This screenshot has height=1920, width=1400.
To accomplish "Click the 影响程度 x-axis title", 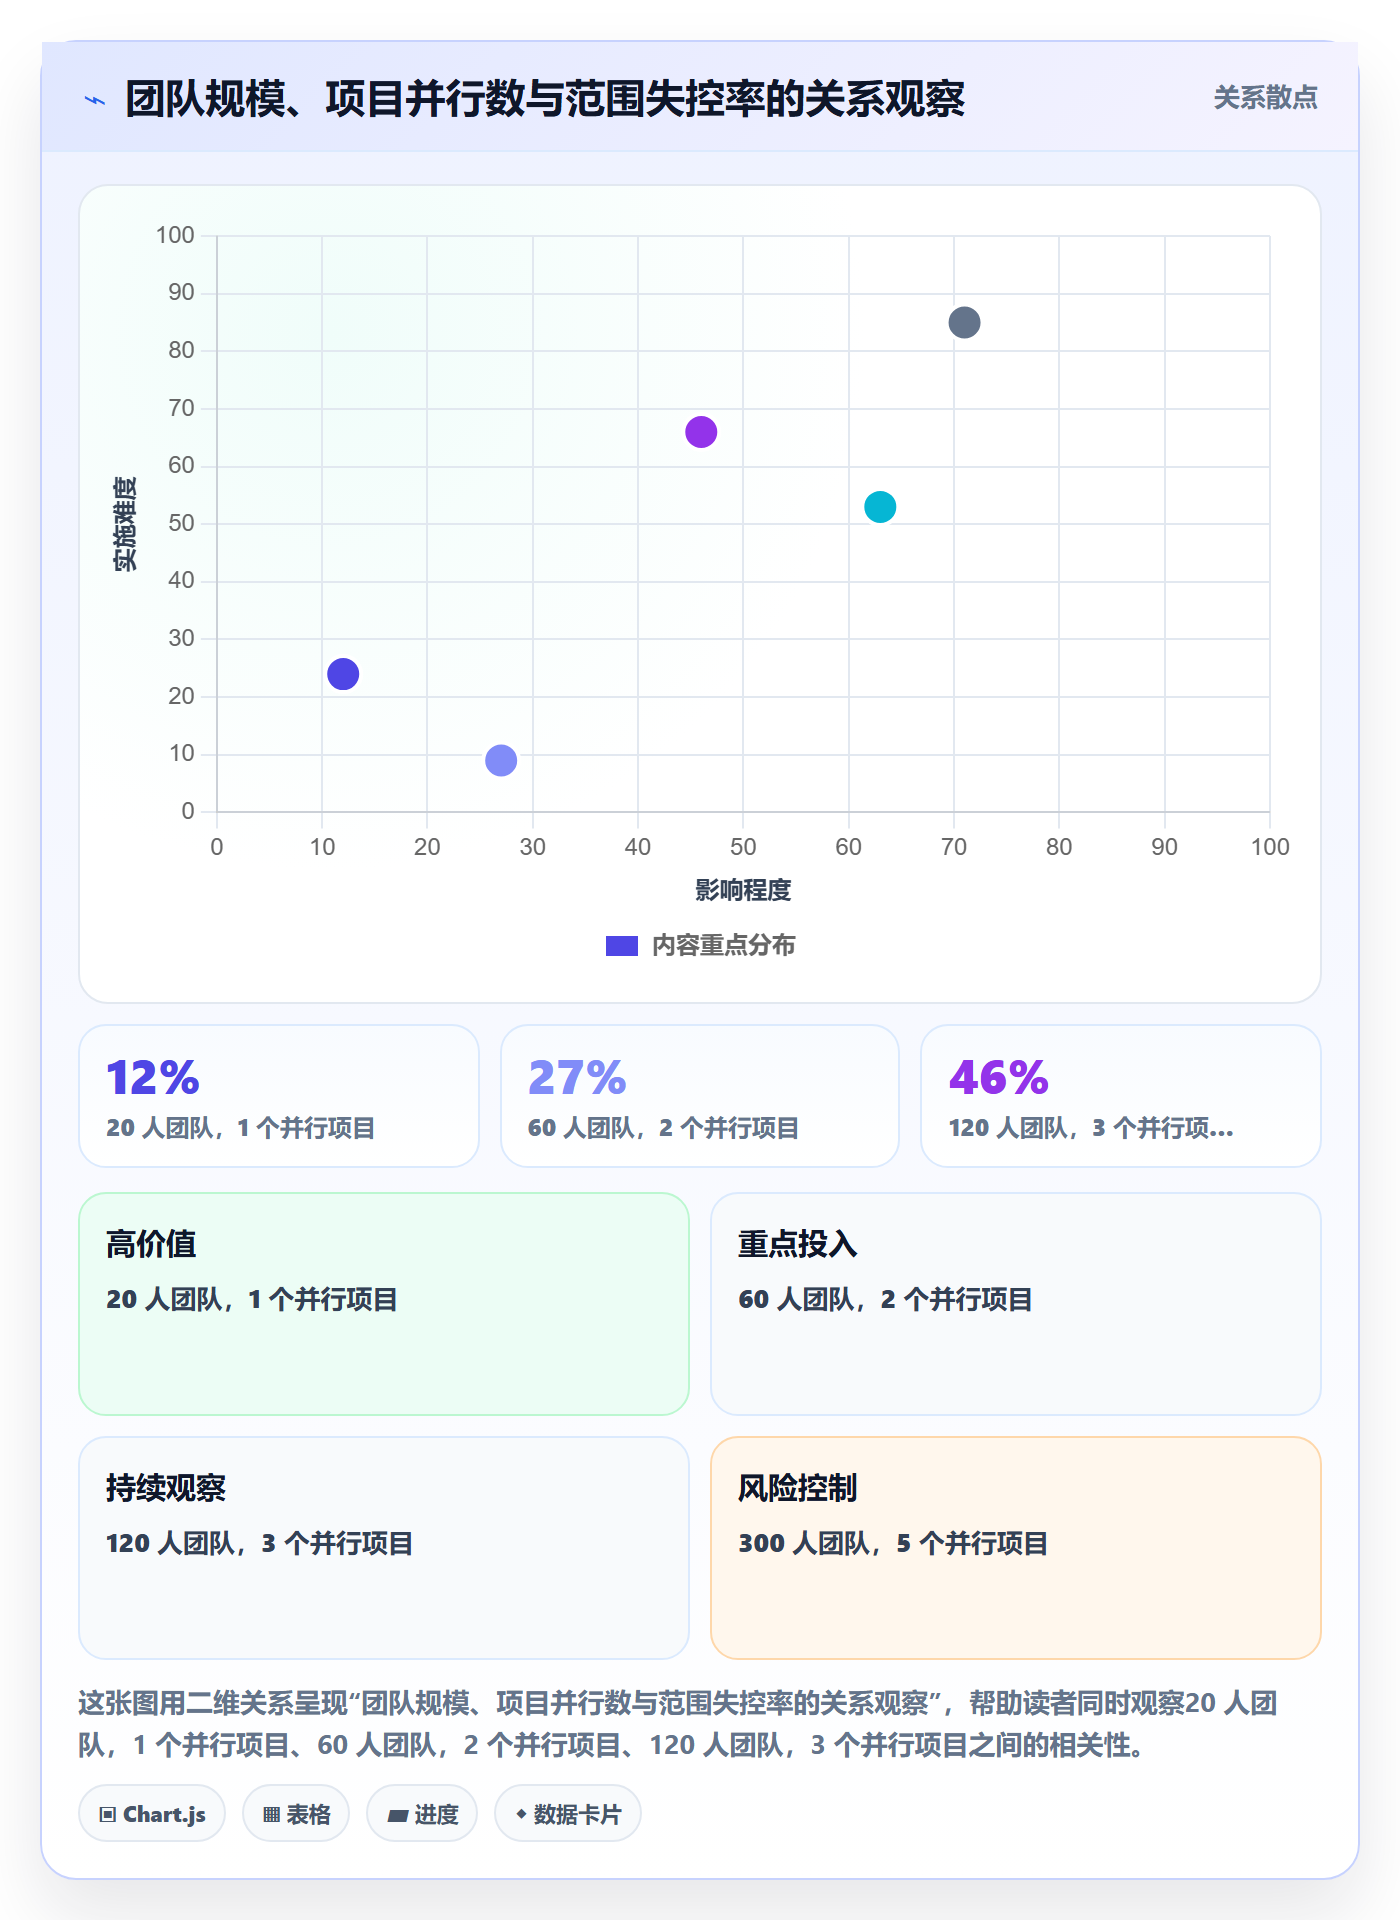I will point(743,890).
